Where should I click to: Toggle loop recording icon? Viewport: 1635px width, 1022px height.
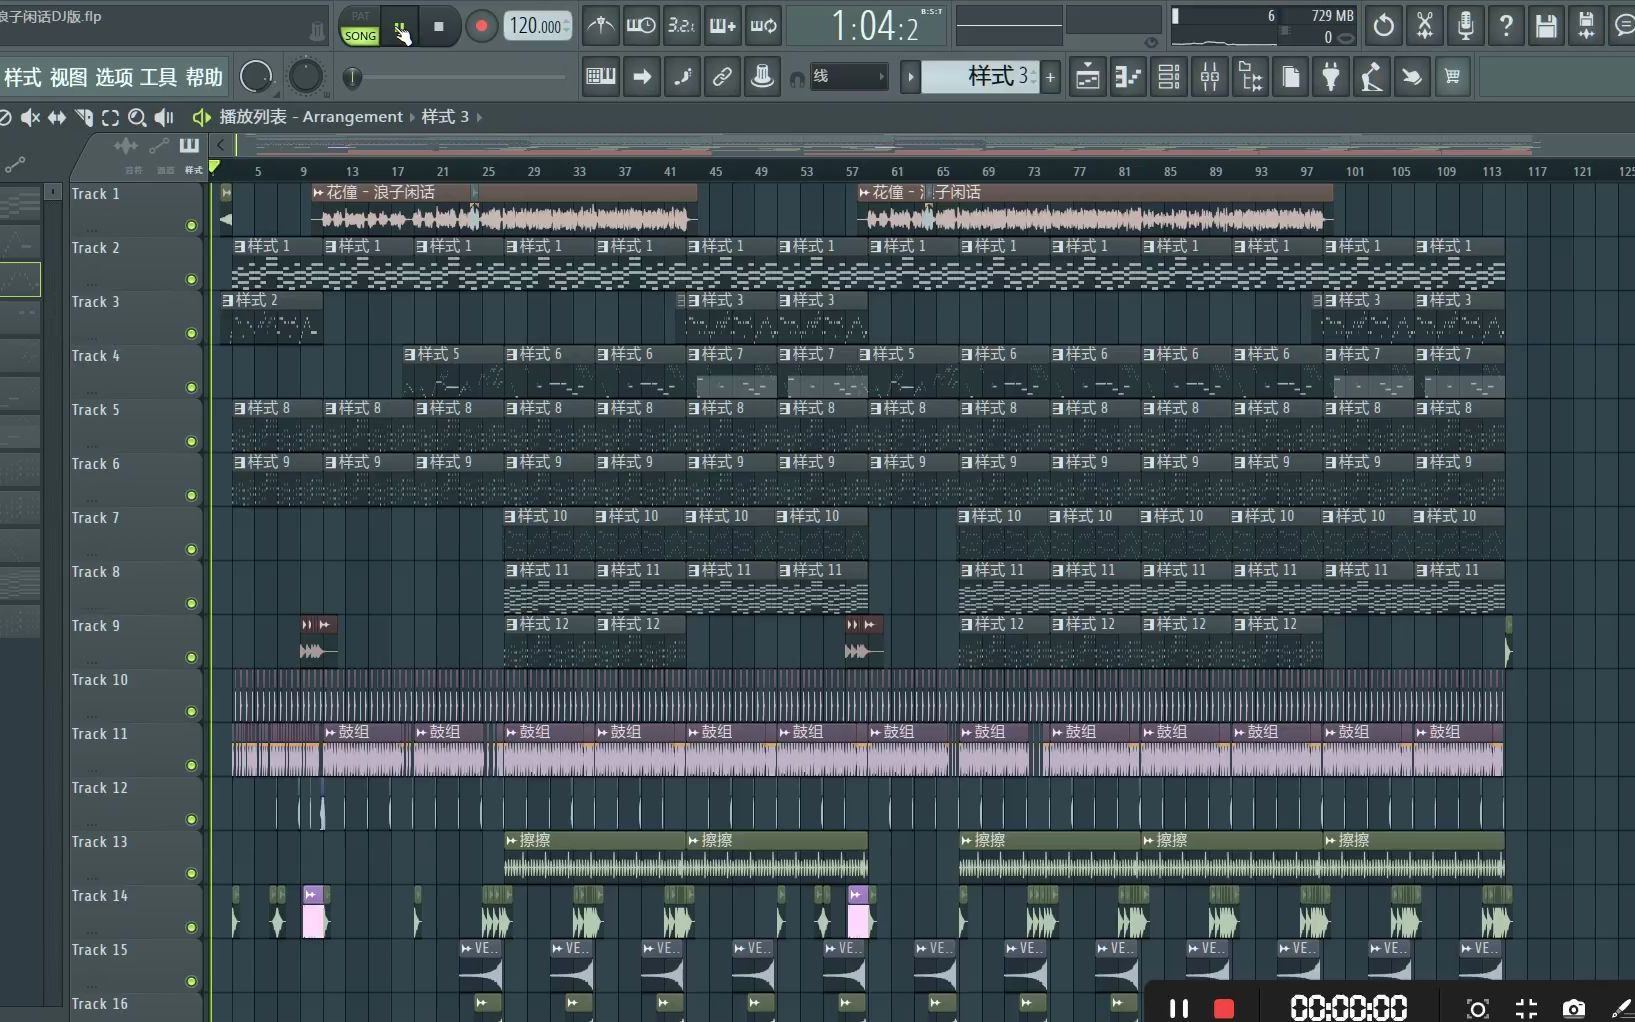click(x=764, y=26)
